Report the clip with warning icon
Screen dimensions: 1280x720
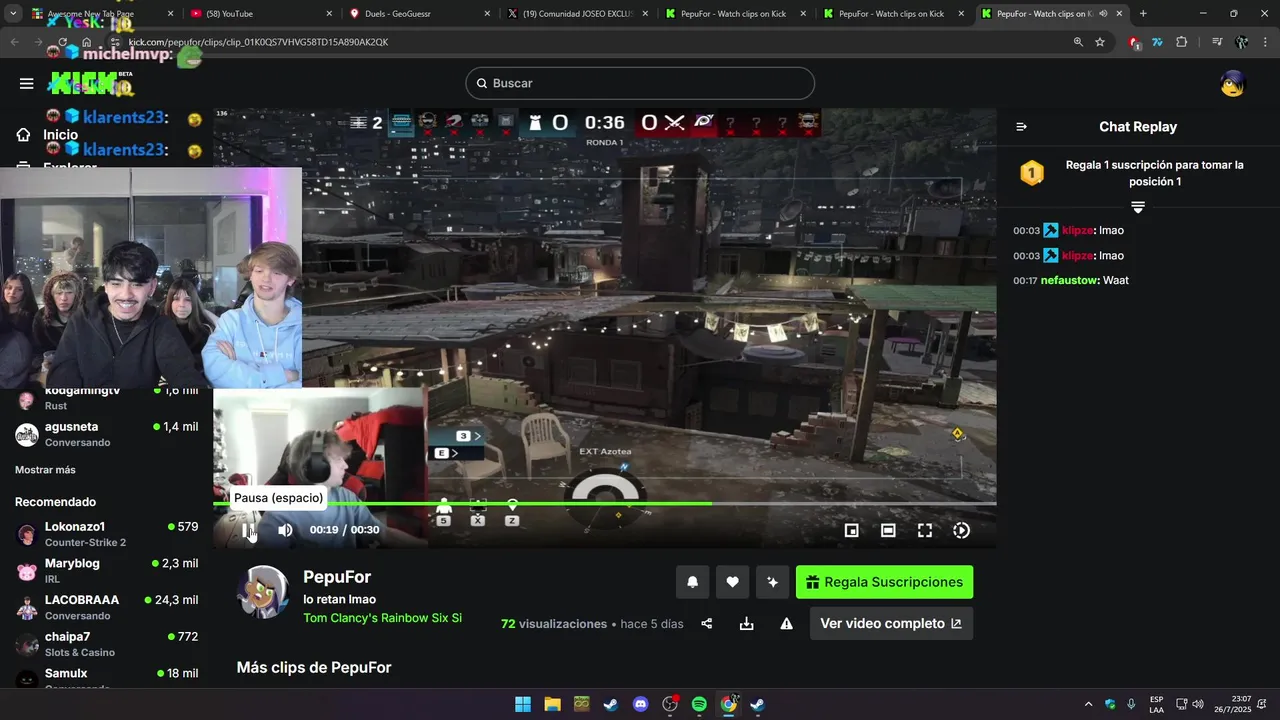[786, 623]
